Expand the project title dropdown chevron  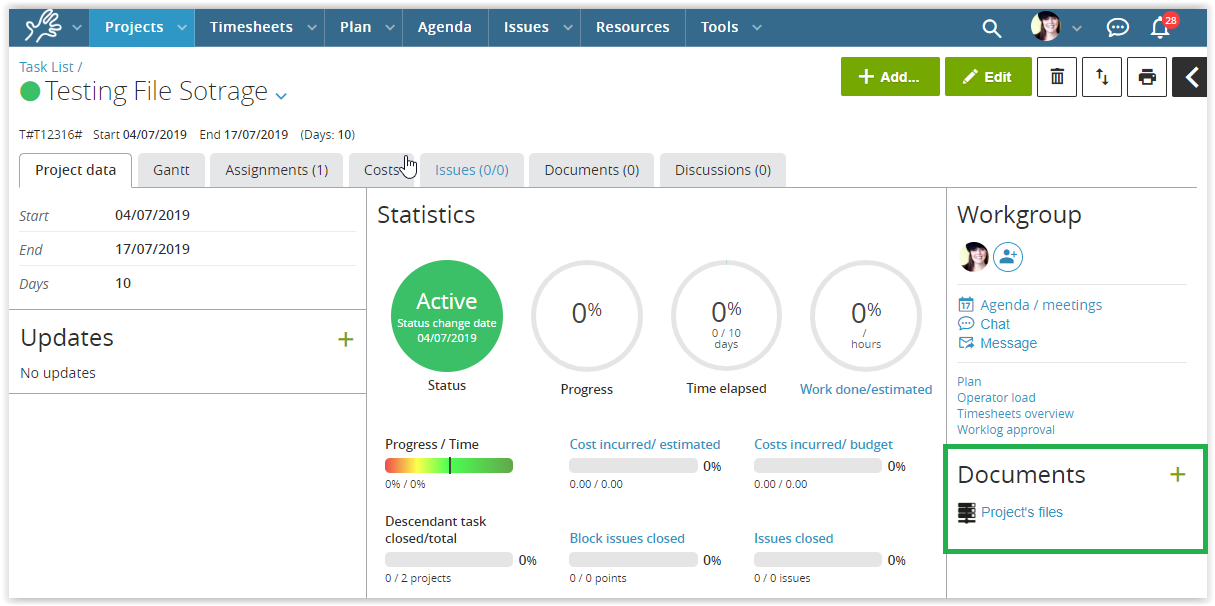pyautogui.click(x=281, y=96)
